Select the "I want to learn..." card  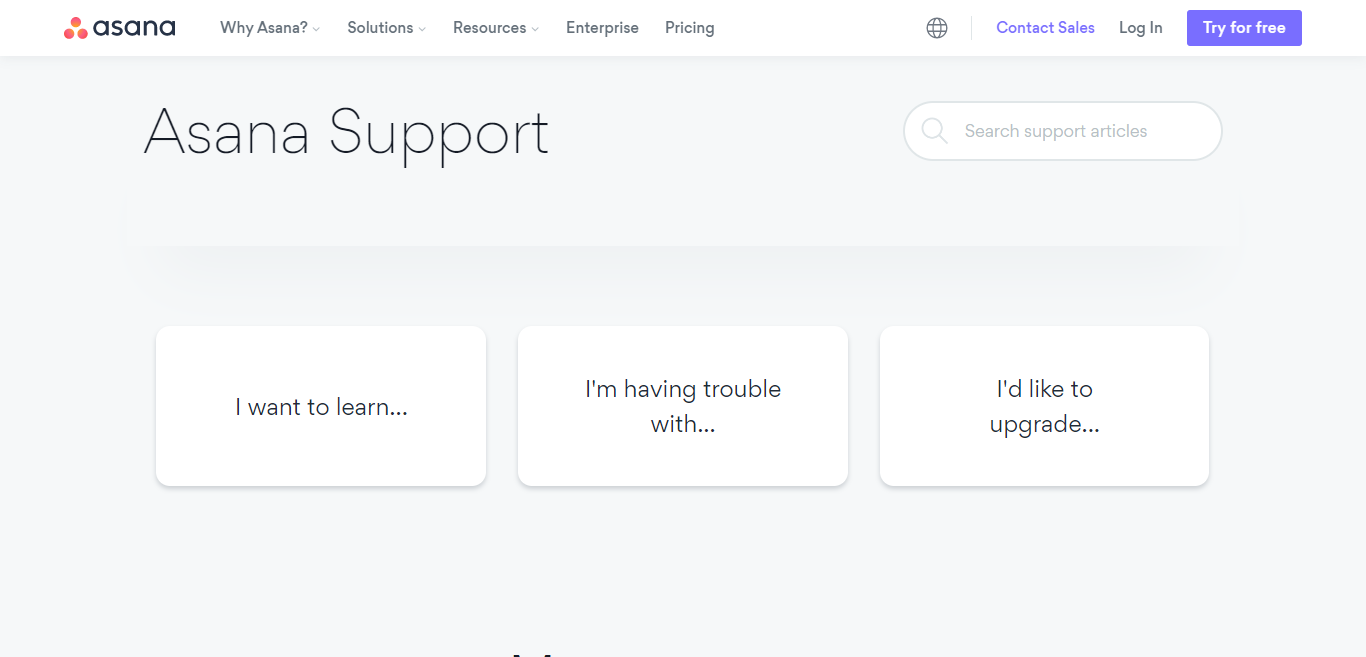pyautogui.click(x=321, y=406)
